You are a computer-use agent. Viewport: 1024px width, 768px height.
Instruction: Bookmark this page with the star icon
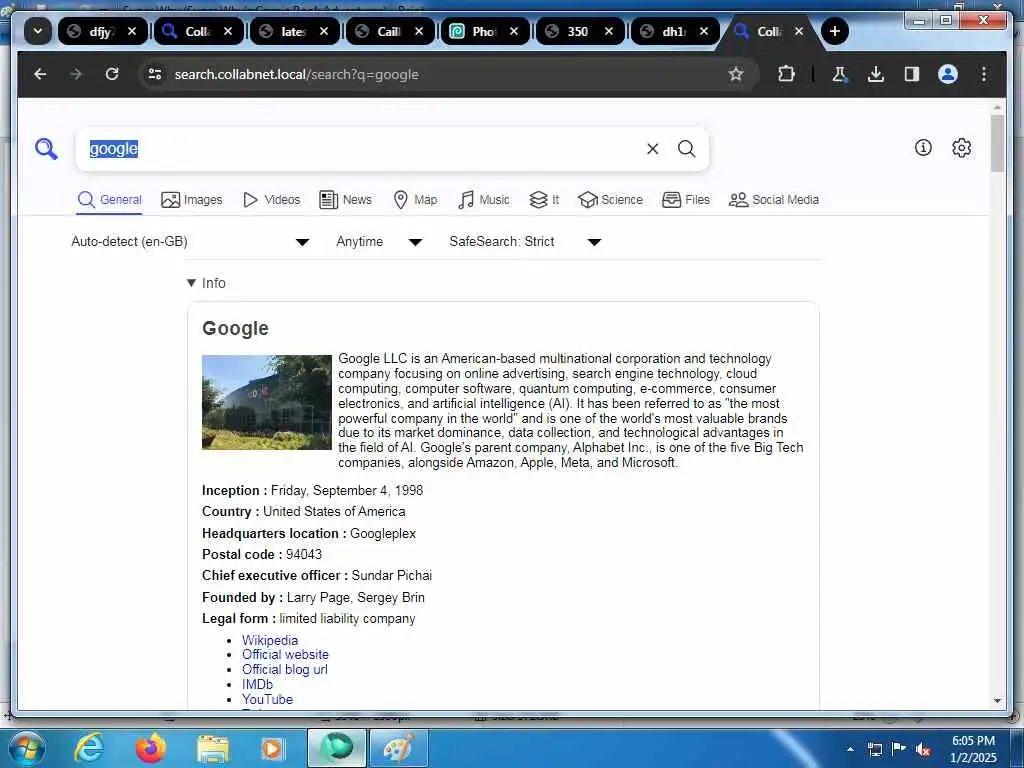point(736,74)
